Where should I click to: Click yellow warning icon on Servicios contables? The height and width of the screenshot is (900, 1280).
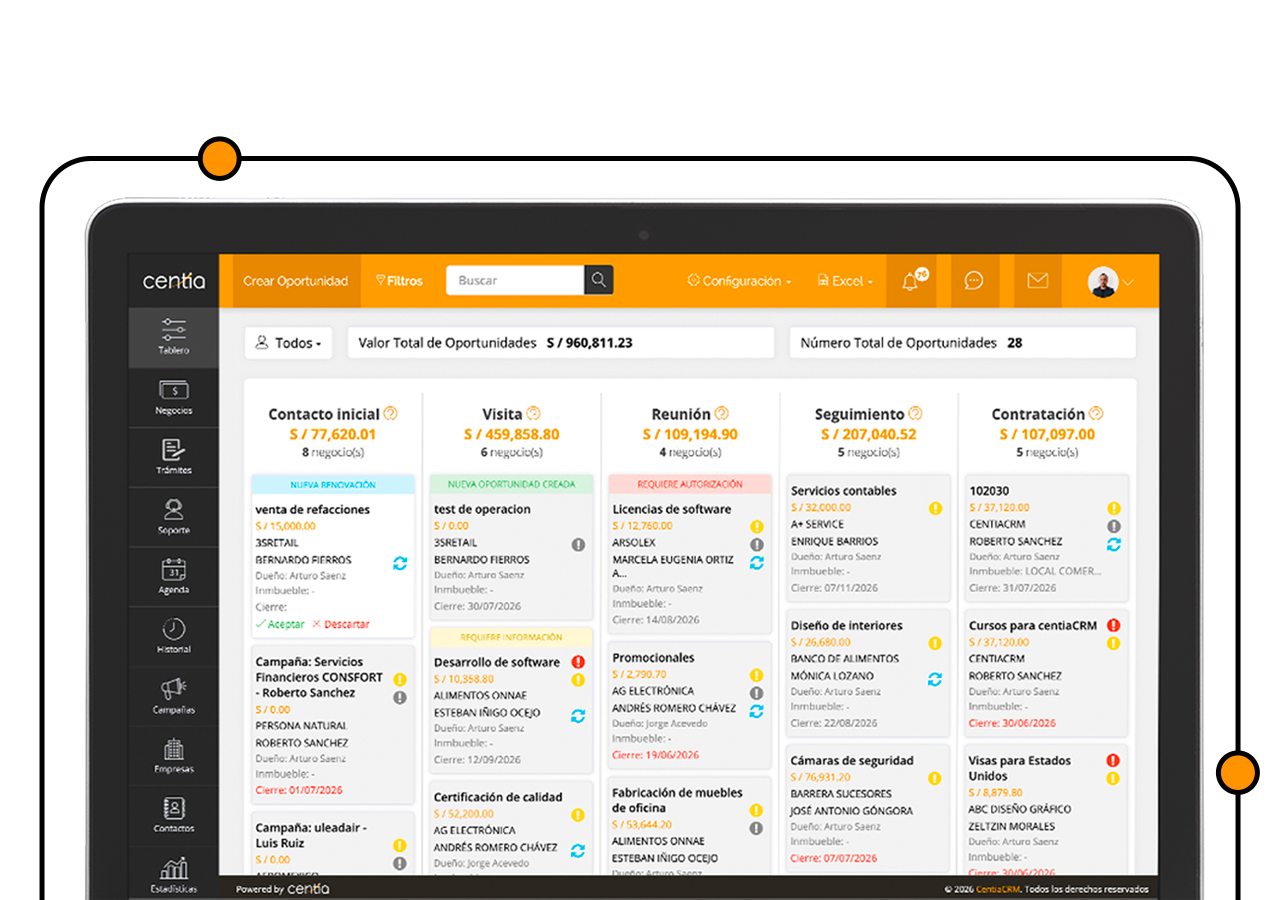(935, 508)
